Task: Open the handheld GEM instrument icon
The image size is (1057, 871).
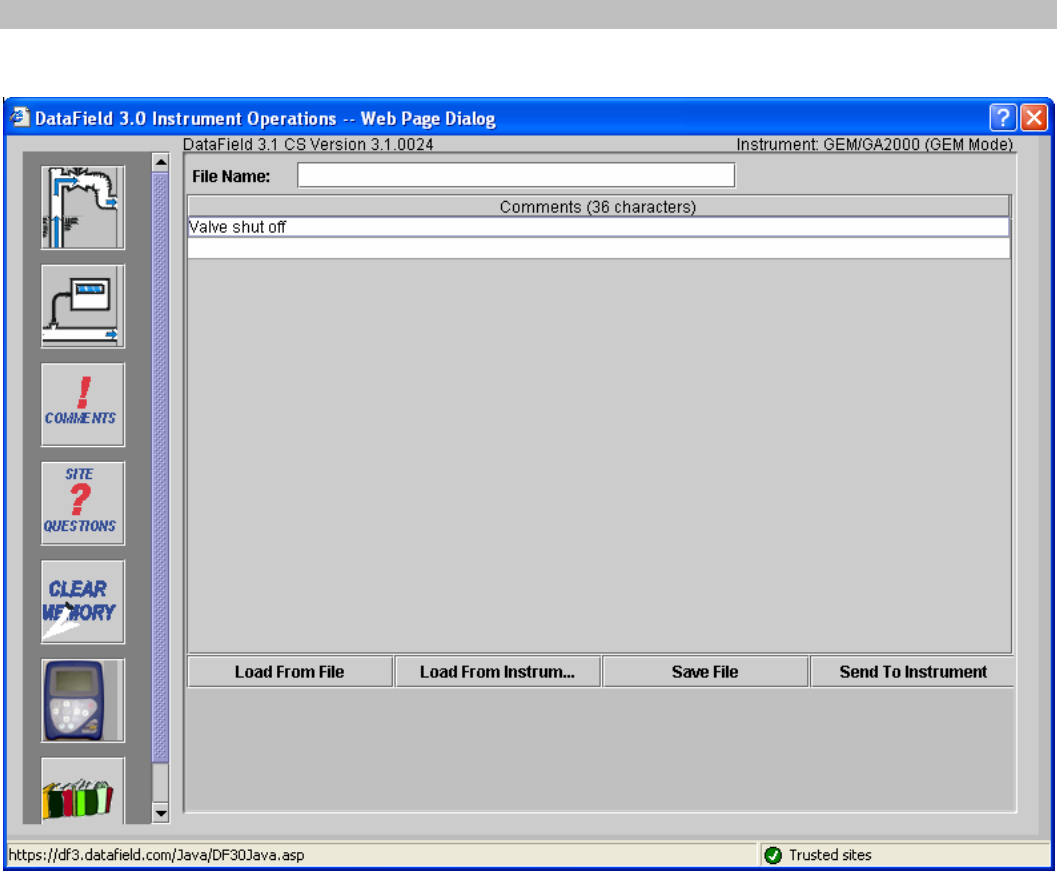Action: click(82, 700)
